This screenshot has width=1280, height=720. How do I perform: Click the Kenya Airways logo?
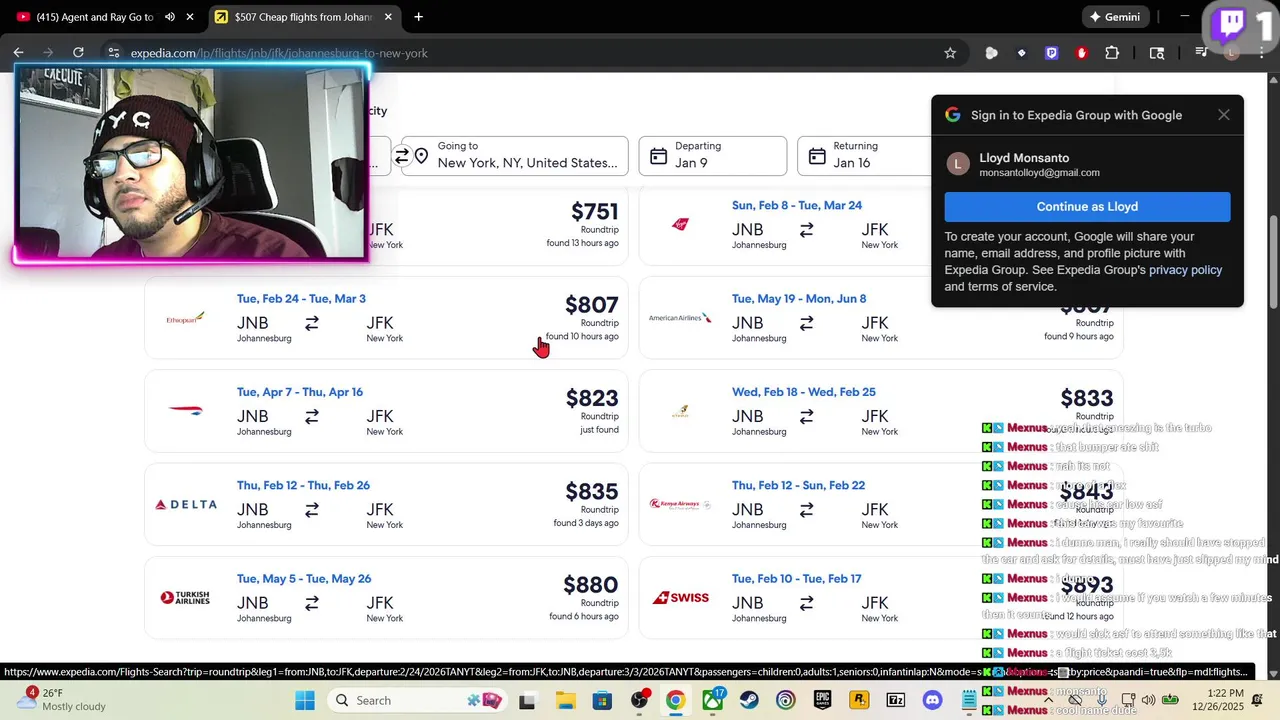click(x=680, y=504)
